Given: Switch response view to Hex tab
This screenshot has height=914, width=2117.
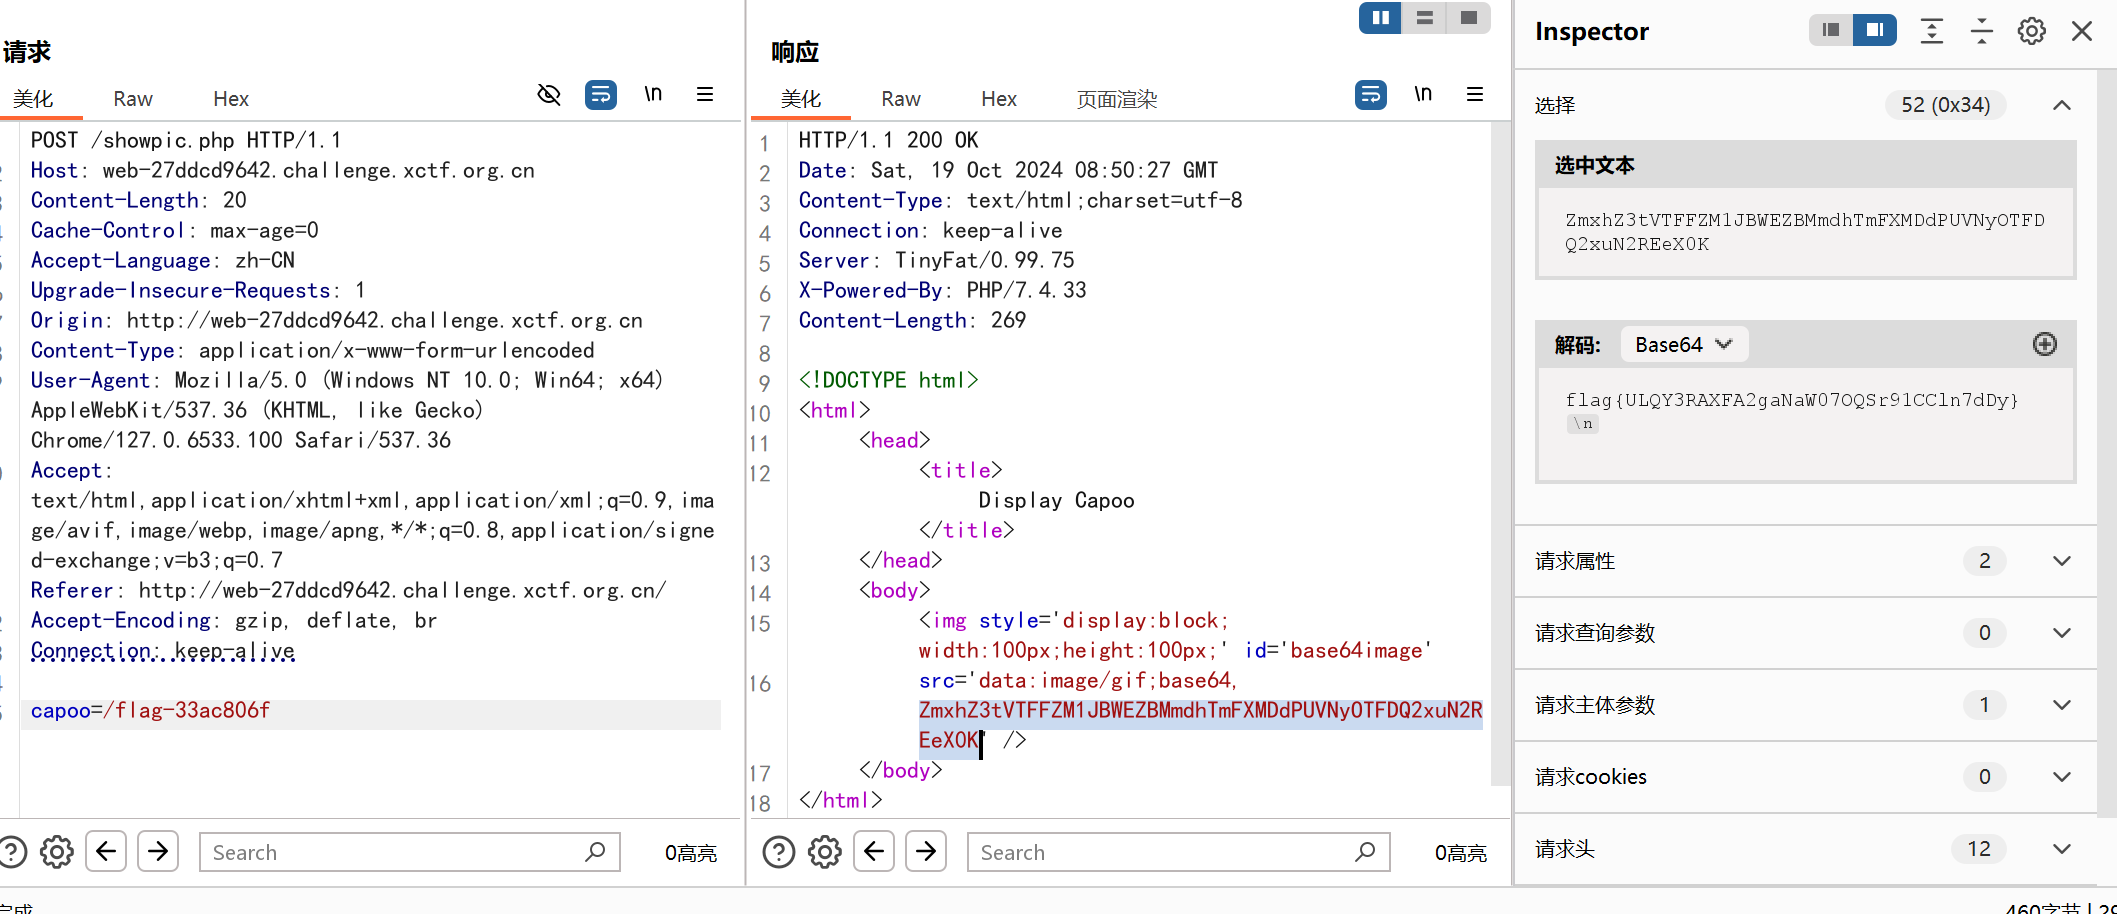Looking at the screenshot, I should point(999,99).
